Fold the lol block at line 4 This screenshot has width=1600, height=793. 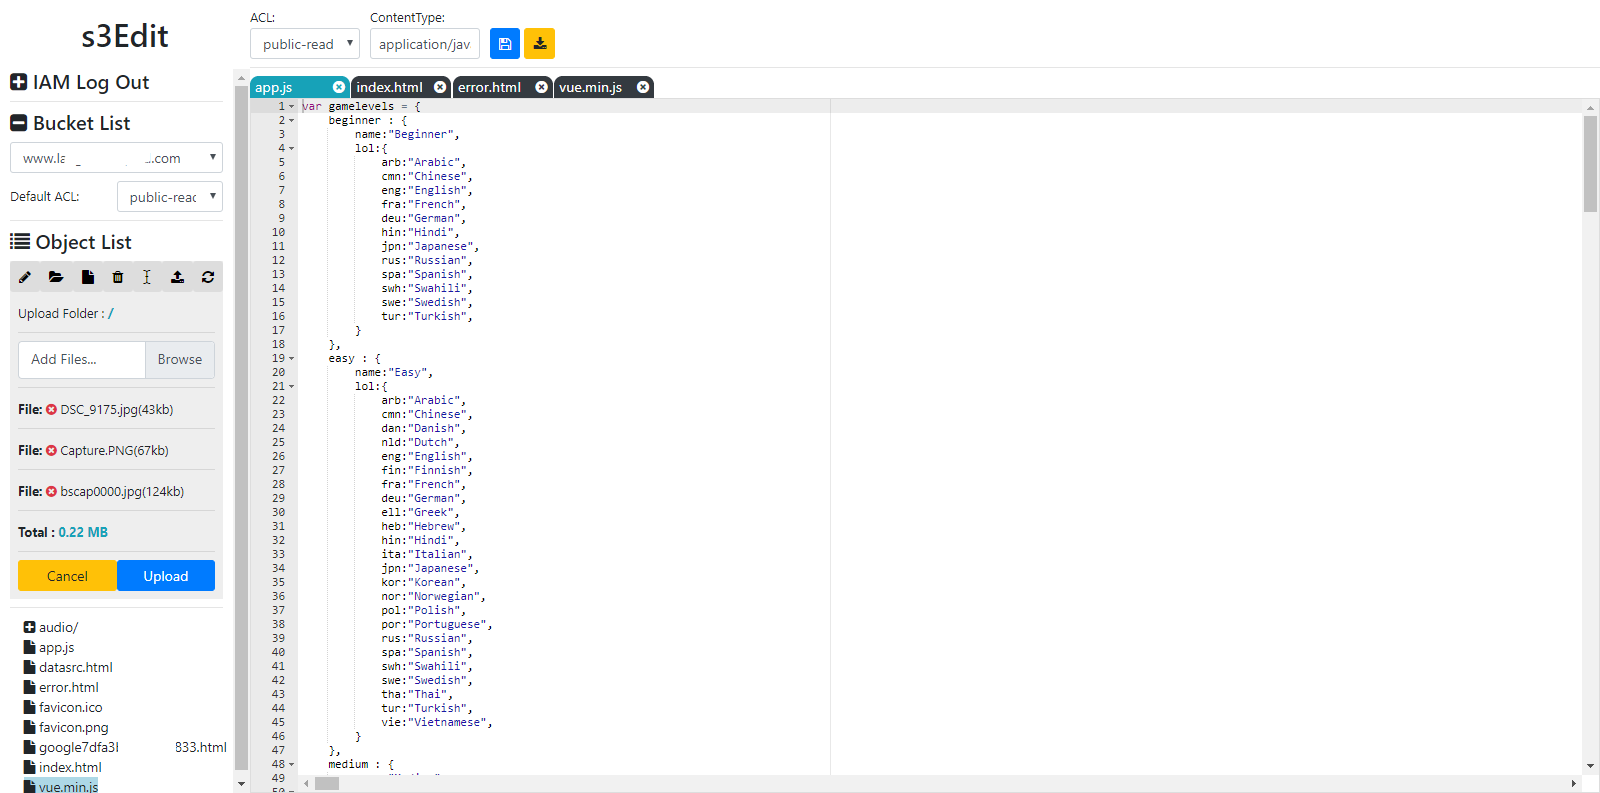292,148
